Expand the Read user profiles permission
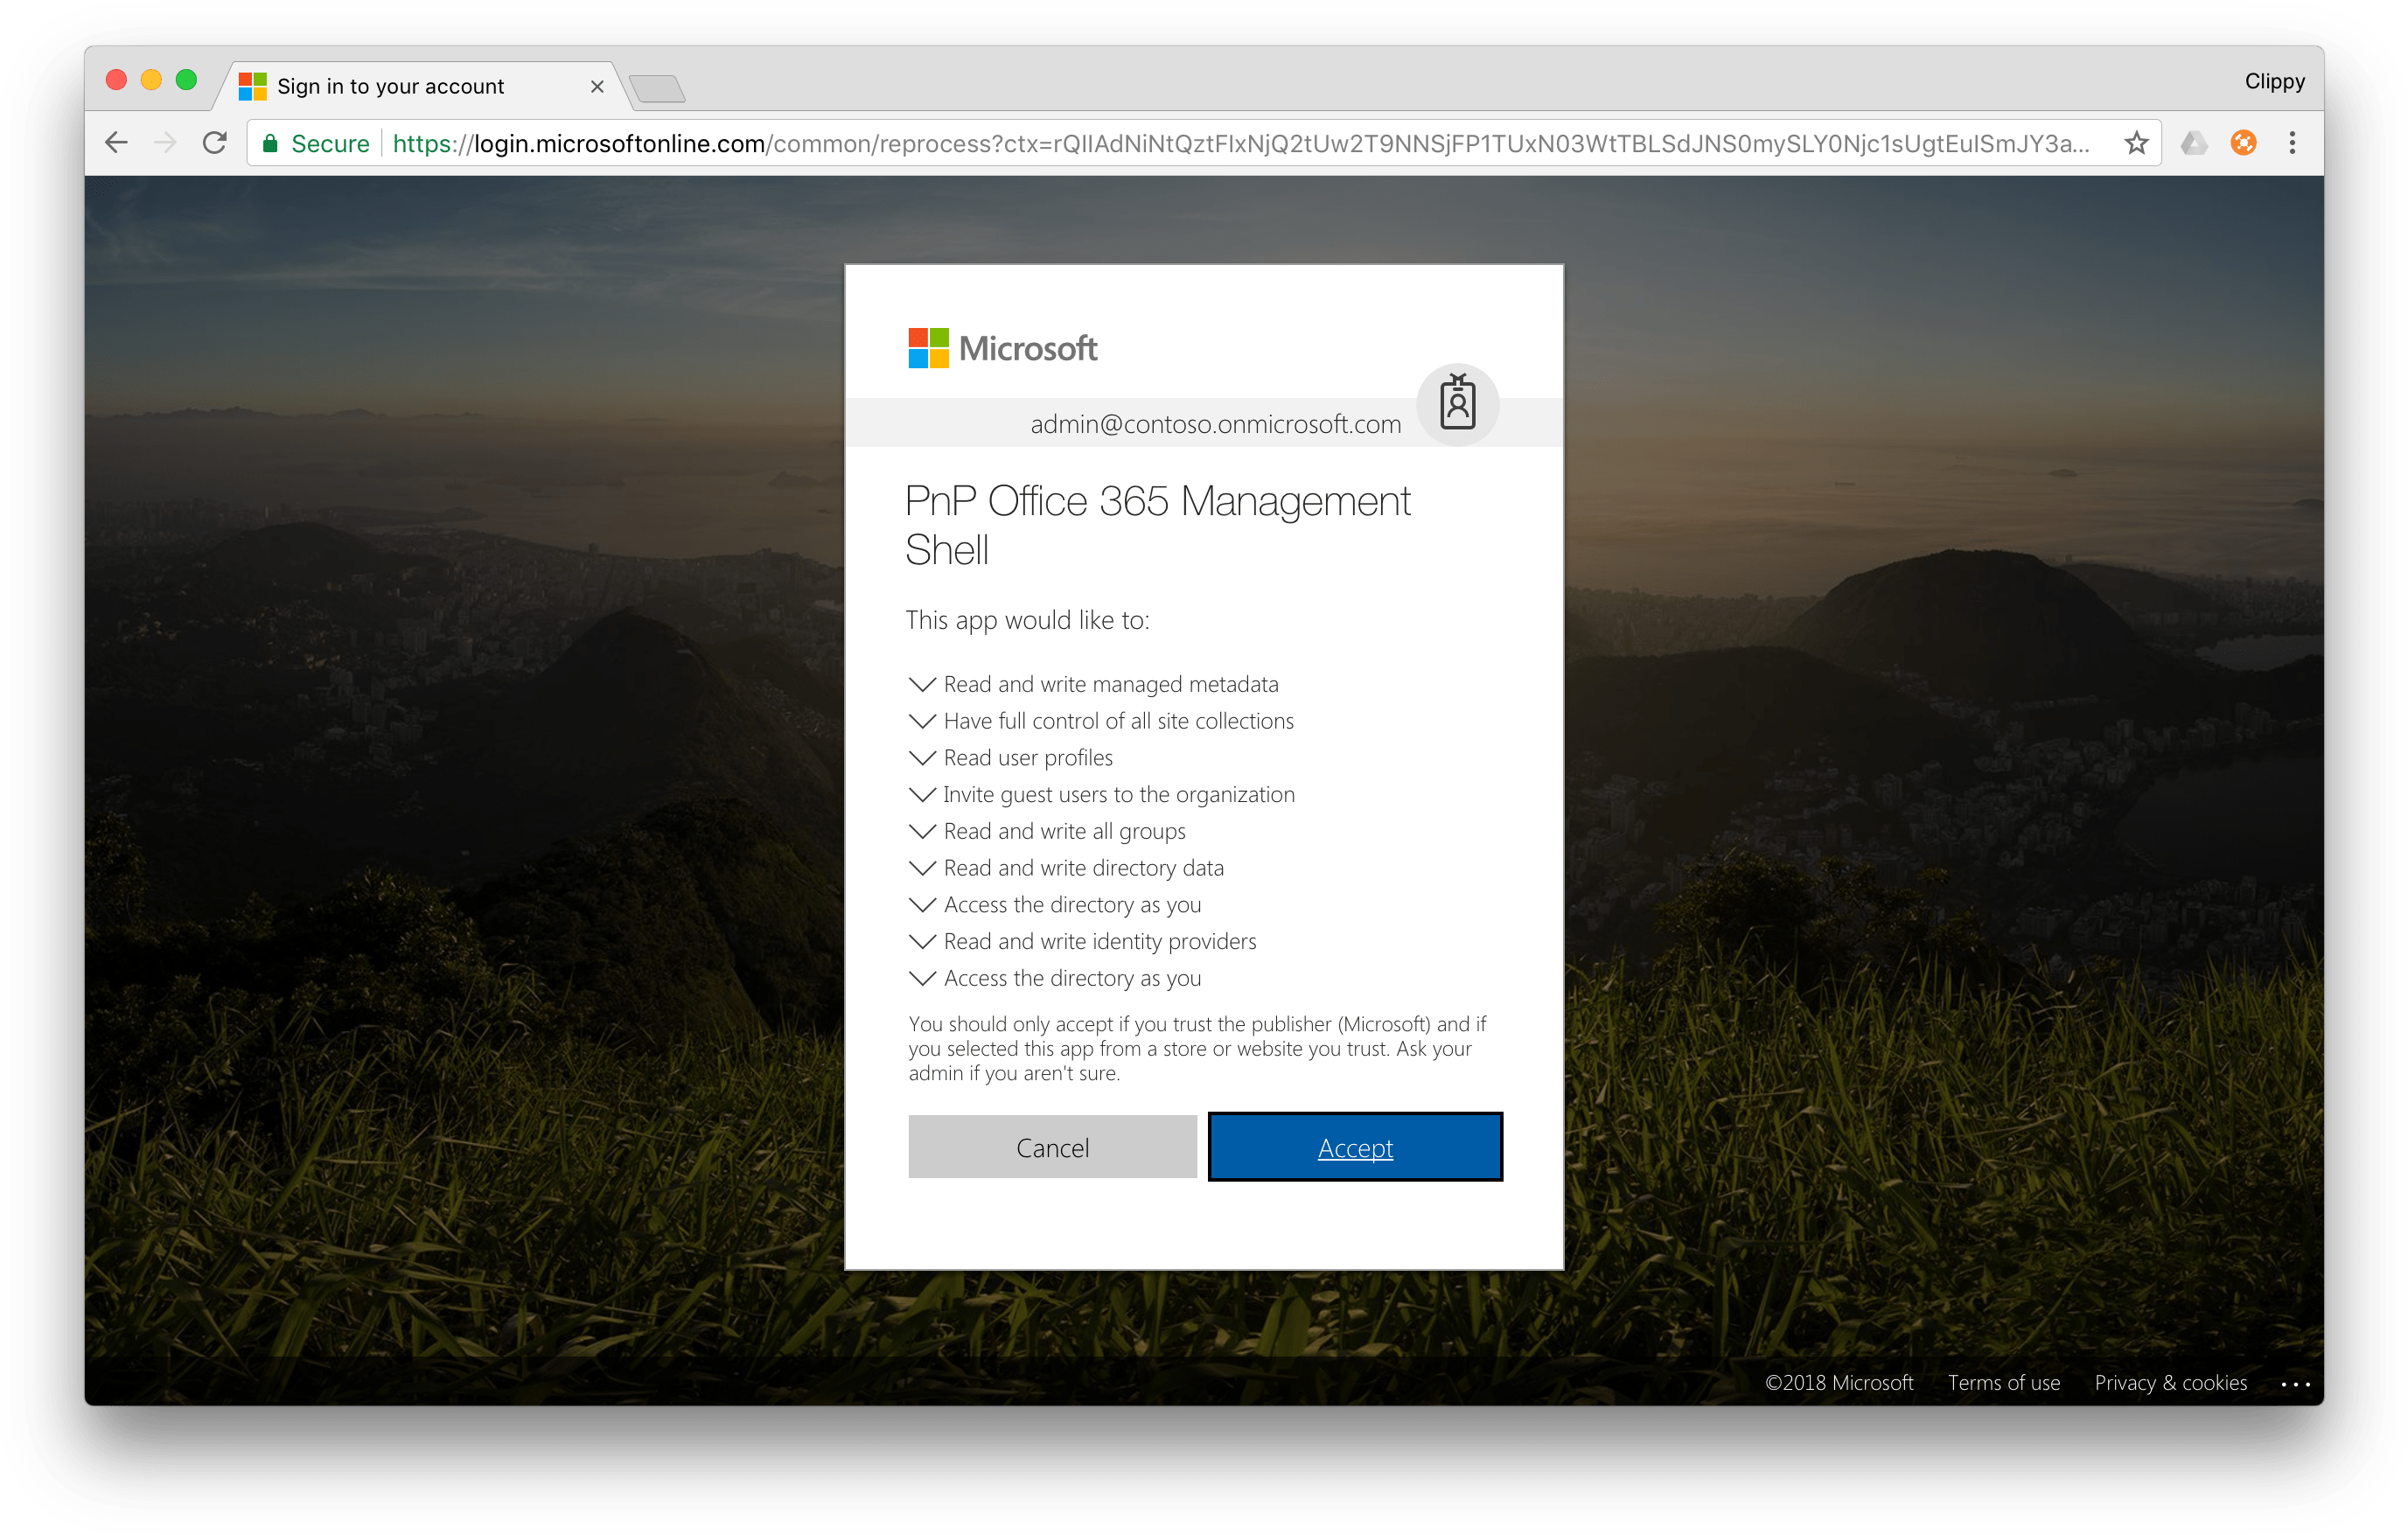Viewport: 2408px width, 1535px height. (921, 757)
